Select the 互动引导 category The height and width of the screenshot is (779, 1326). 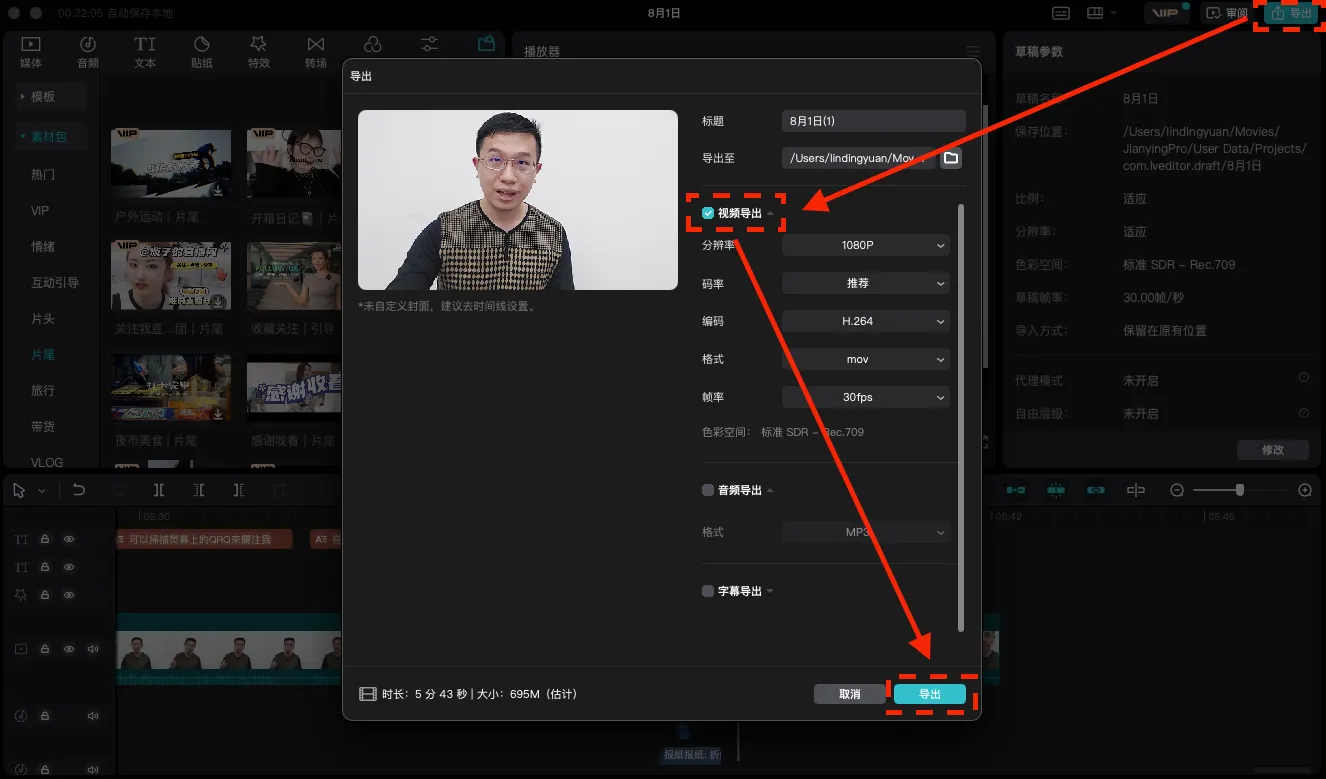pyautogui.click(x=55, y=282)
